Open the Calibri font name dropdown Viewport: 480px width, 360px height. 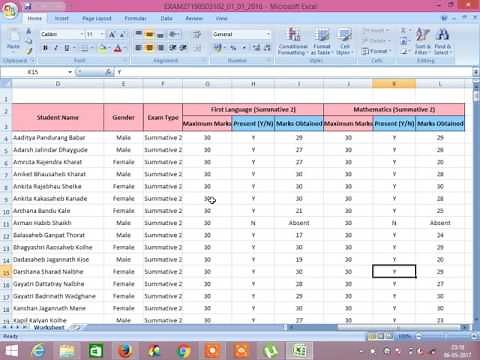pyautogui.click(x=81, y=34)
